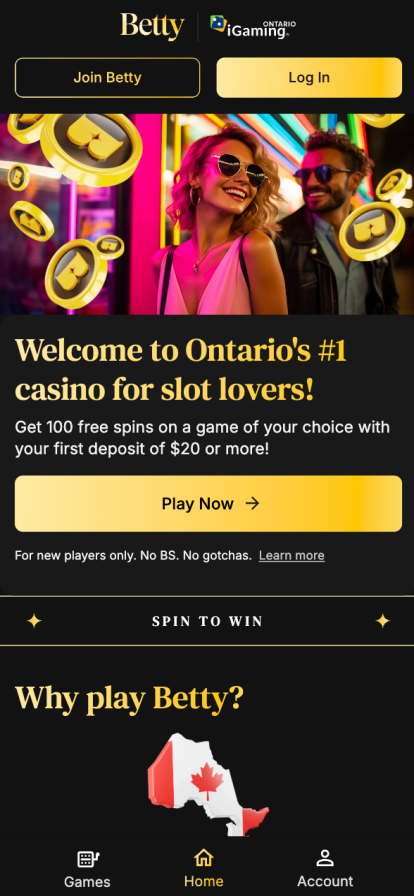
Task: Select the Home tab label
Action: [204, 881]
